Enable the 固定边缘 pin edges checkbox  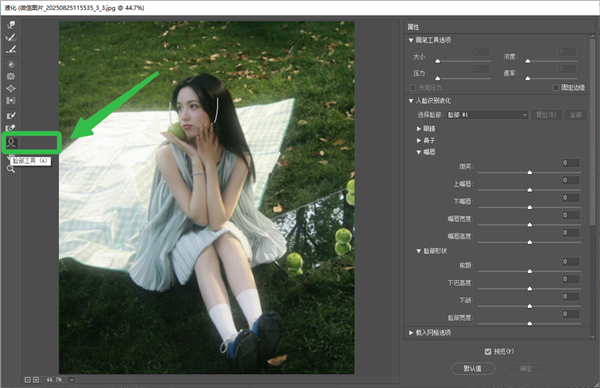[556, 88]
